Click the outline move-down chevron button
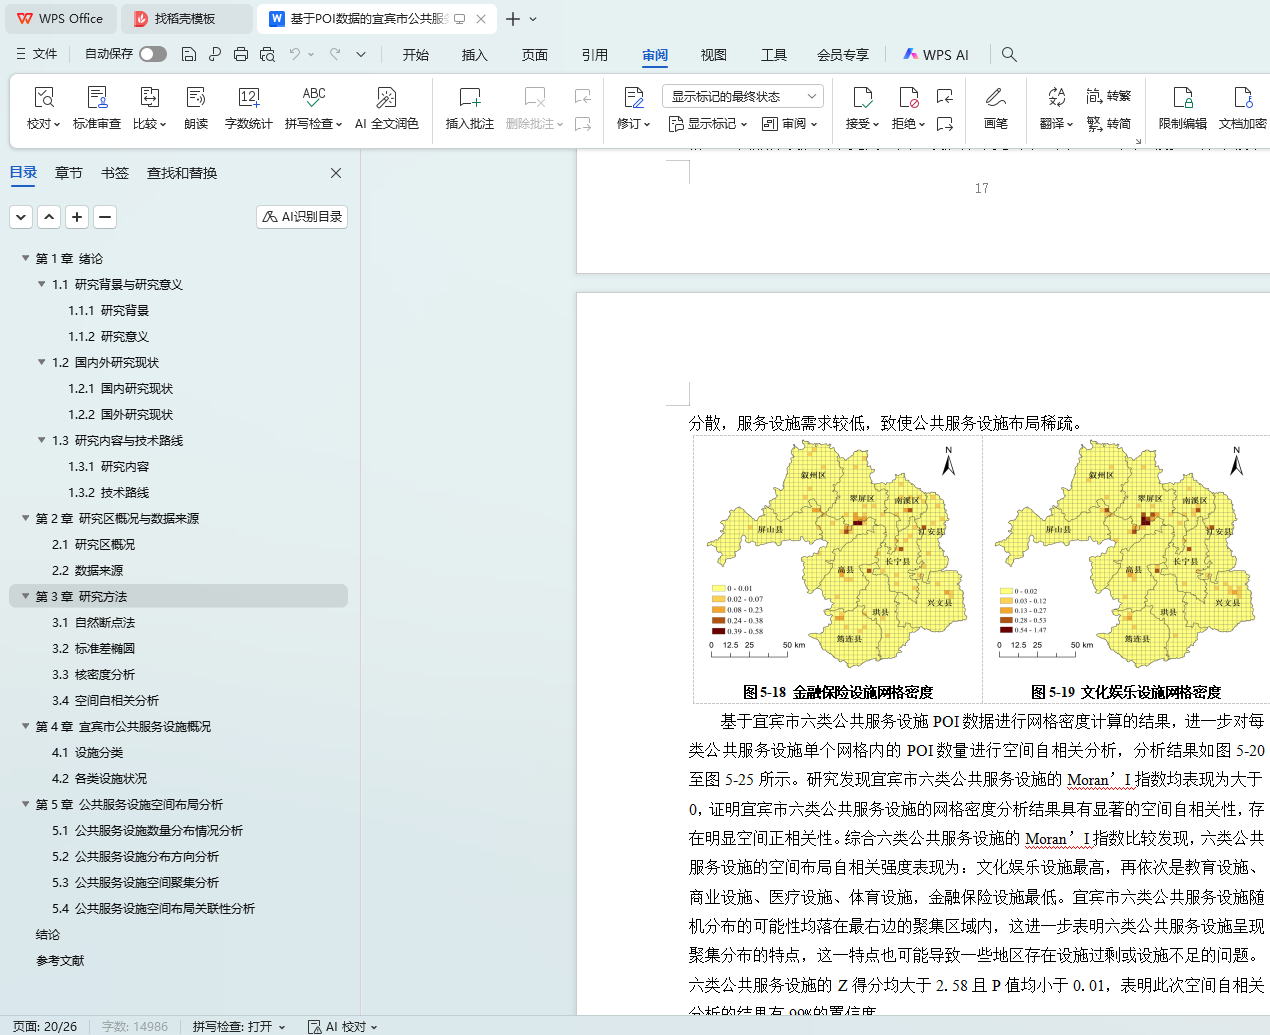The image size is (1270, 1035). click(21, 216)
